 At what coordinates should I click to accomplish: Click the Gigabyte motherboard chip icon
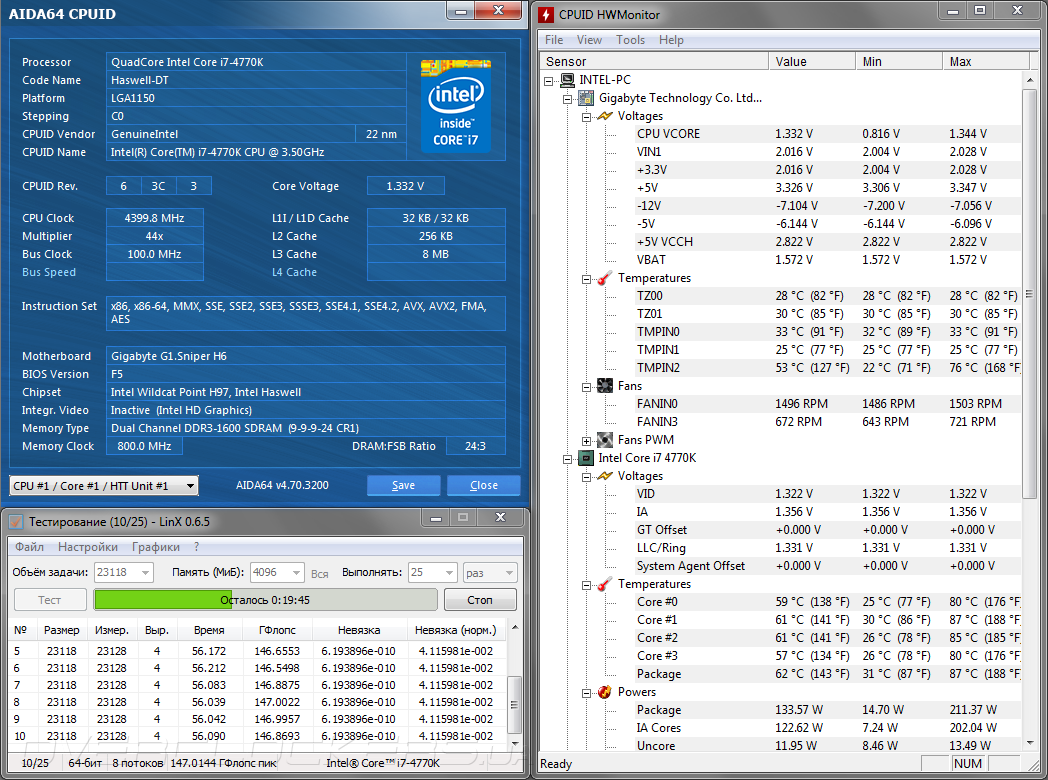586,98
